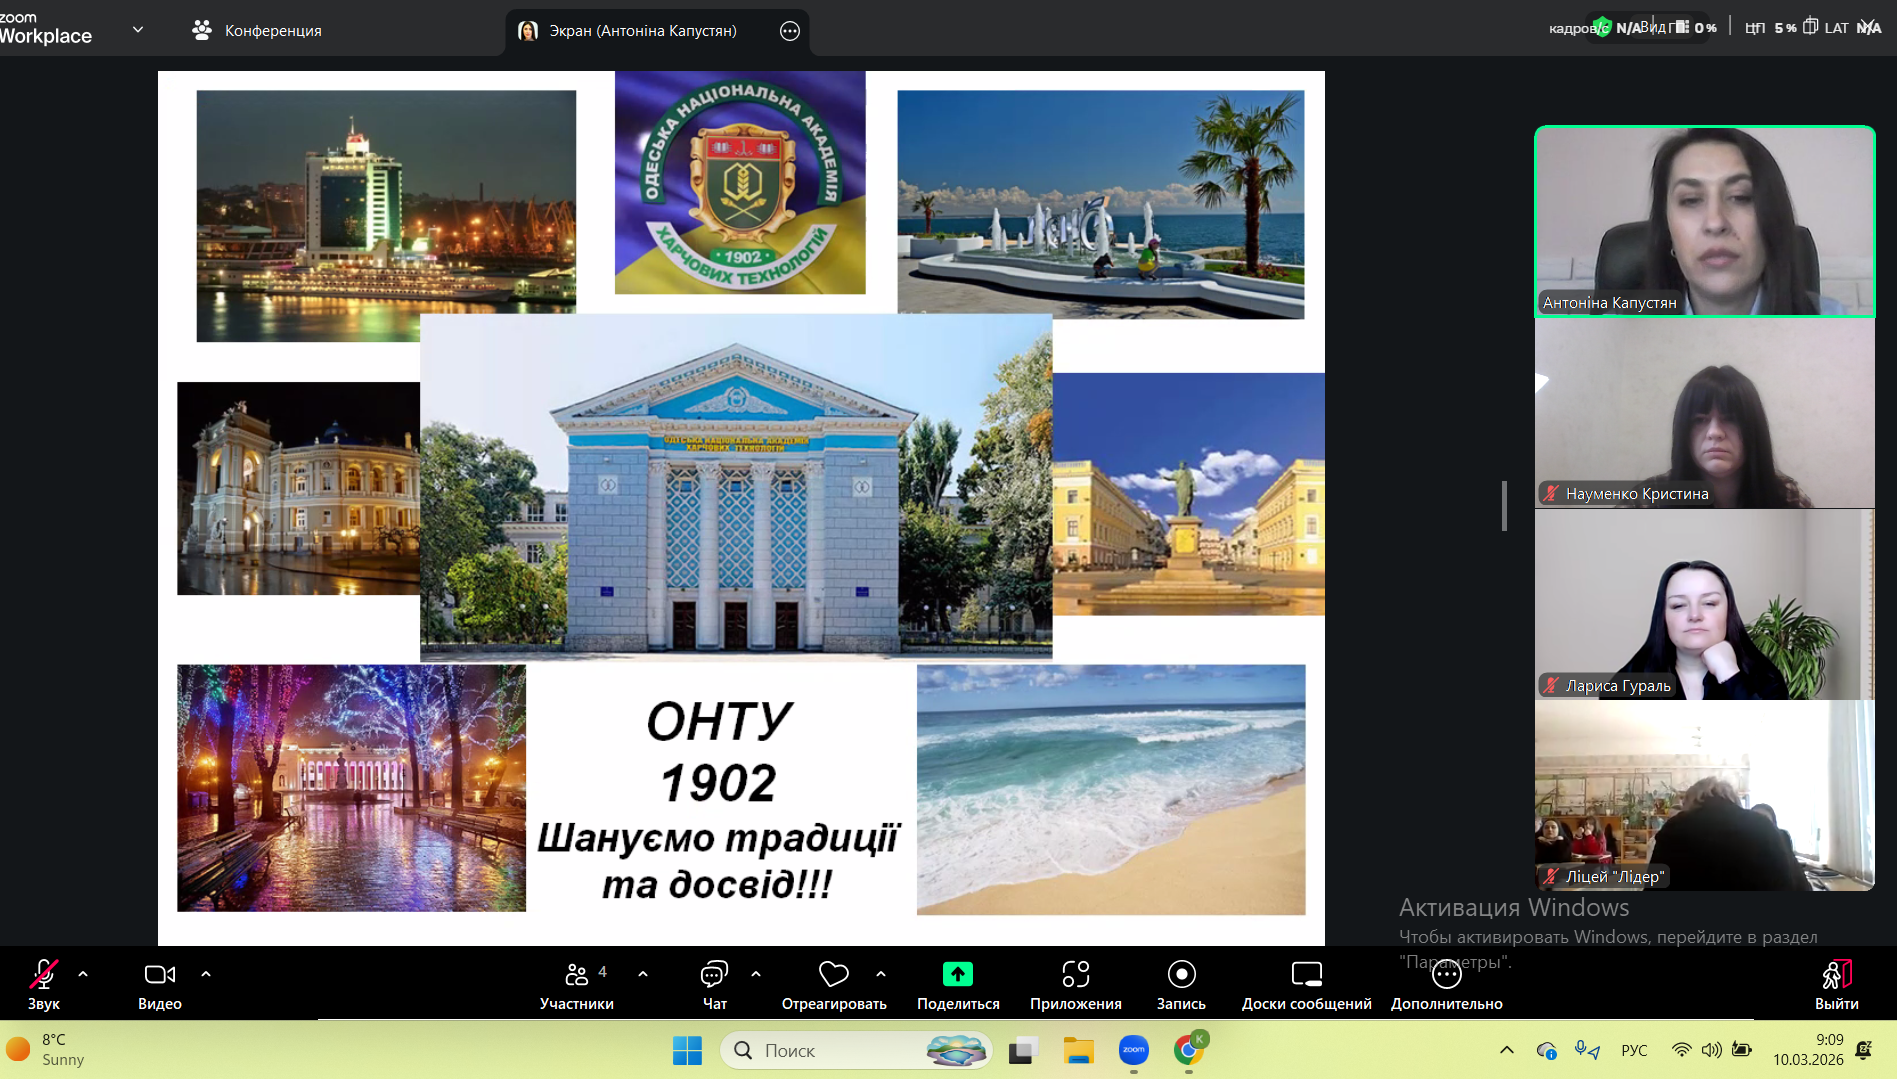Expand the arrow next to Участники

click(643, 973)
